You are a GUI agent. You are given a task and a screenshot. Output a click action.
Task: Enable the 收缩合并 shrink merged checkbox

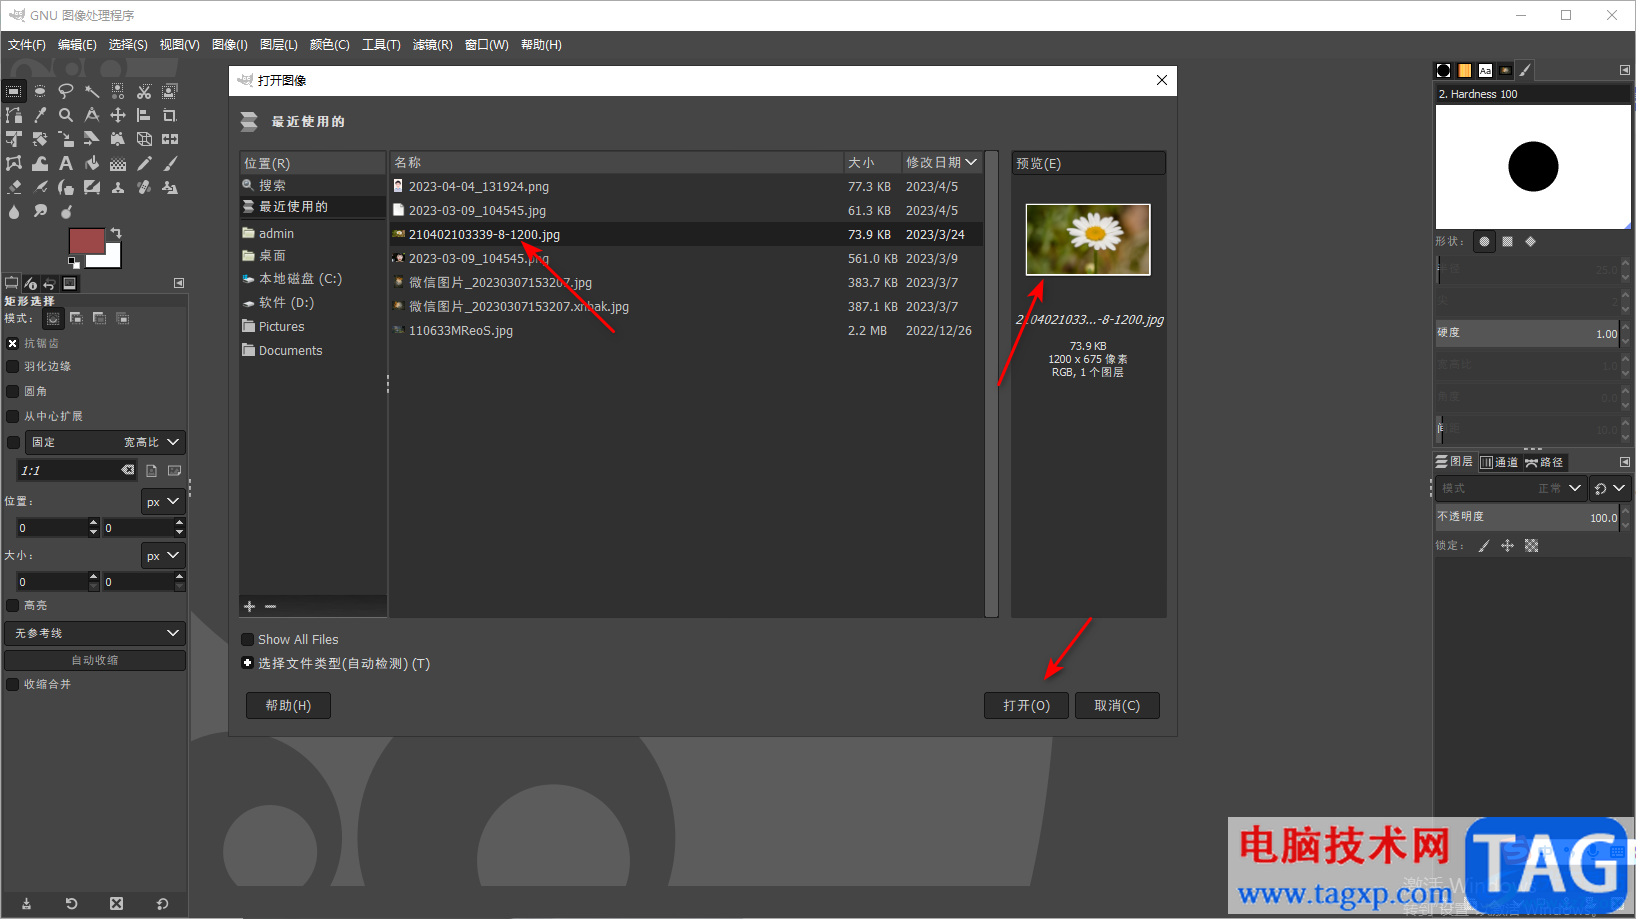point(13,684)
